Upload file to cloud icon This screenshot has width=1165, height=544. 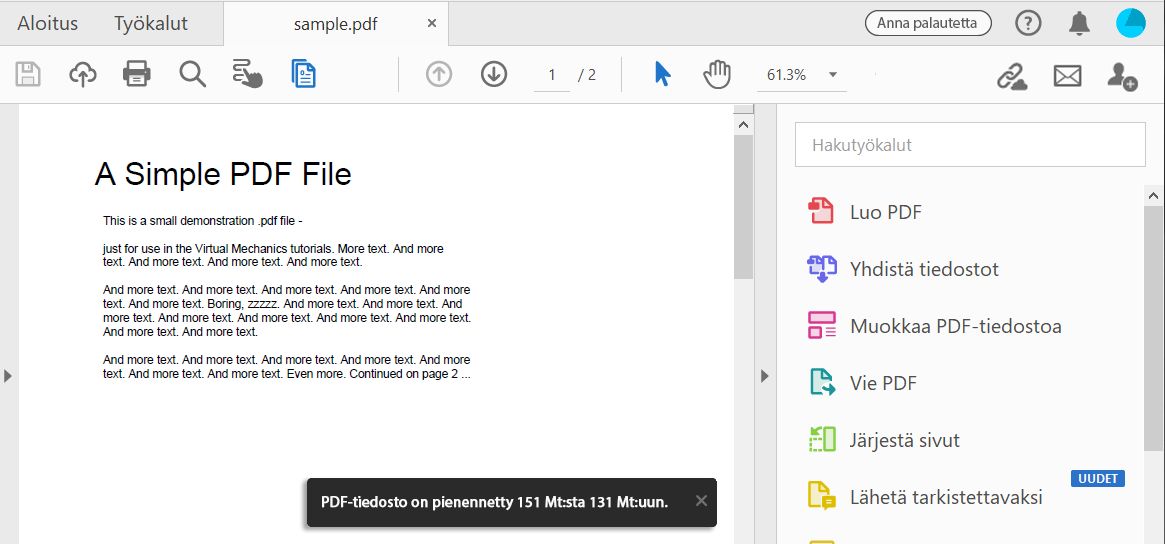82,74
